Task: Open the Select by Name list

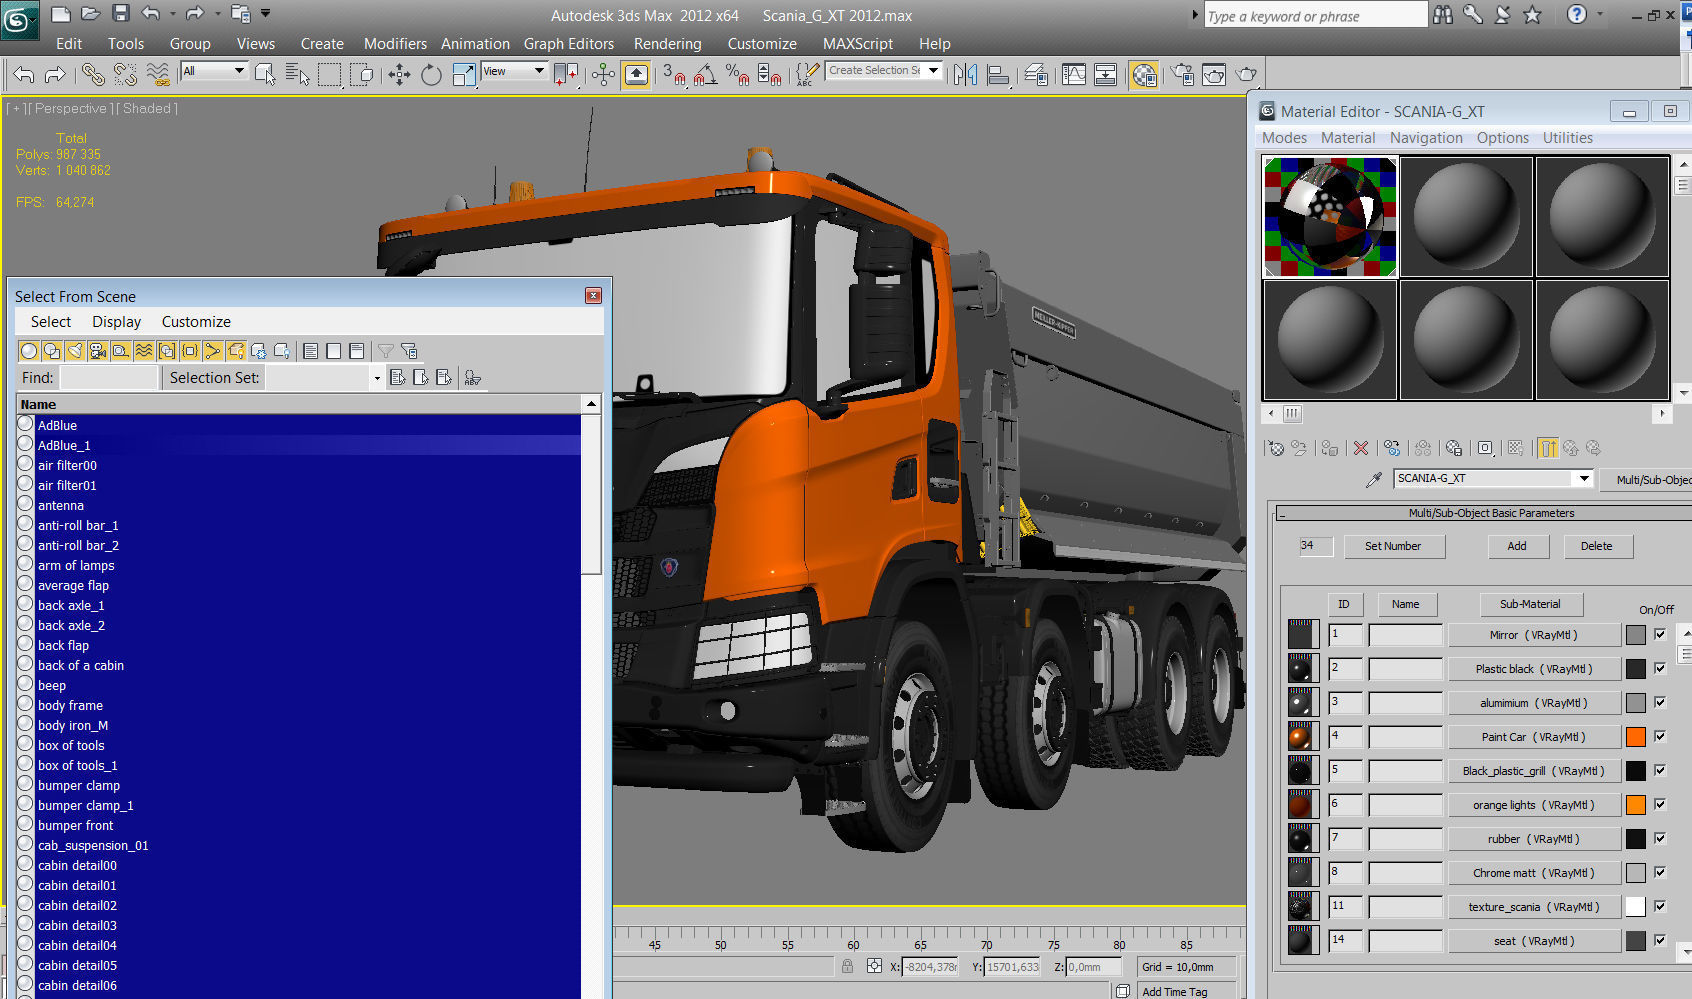Action: [x=297, y=74]
